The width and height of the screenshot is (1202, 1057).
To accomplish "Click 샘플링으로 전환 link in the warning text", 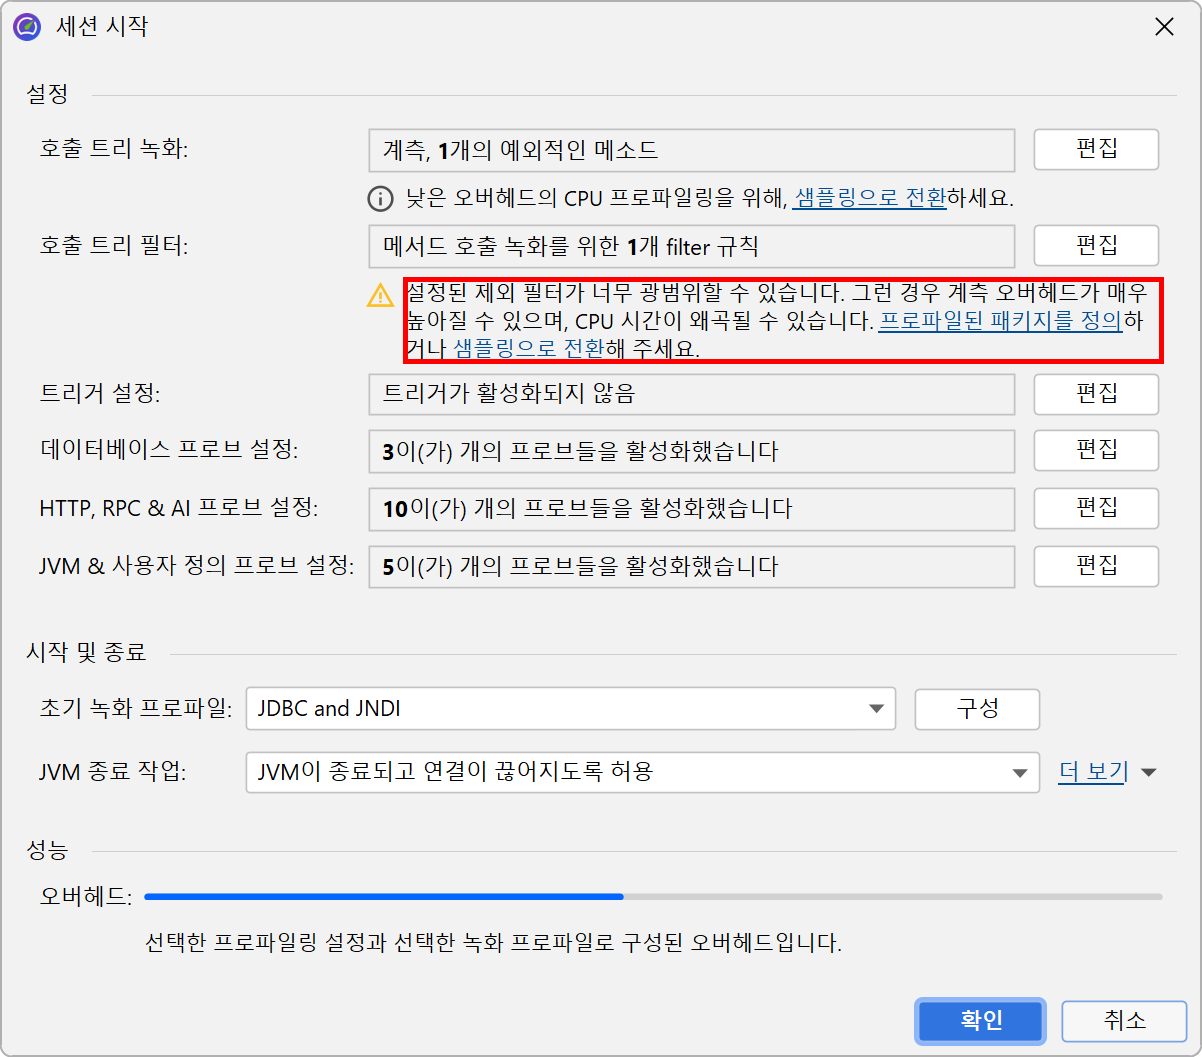I will 528,349.
